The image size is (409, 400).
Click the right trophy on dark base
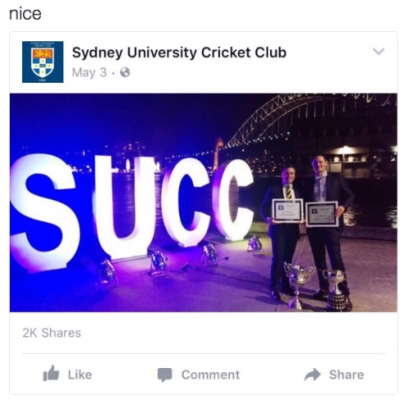coord(337,290)
